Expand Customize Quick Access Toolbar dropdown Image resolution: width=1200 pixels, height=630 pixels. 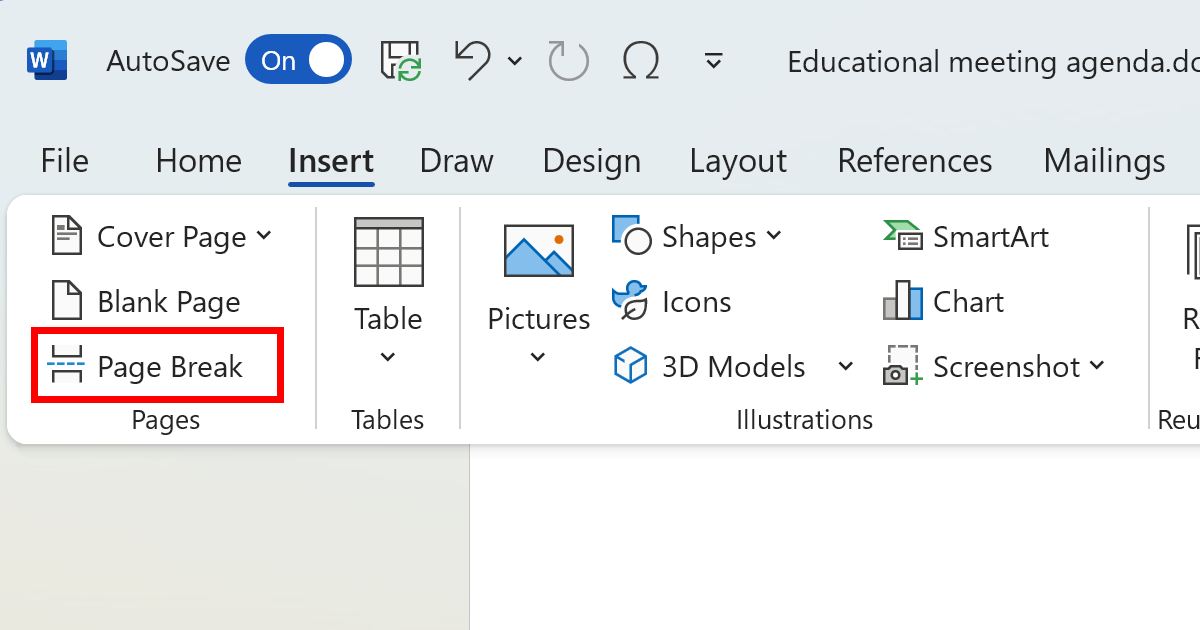713,62
